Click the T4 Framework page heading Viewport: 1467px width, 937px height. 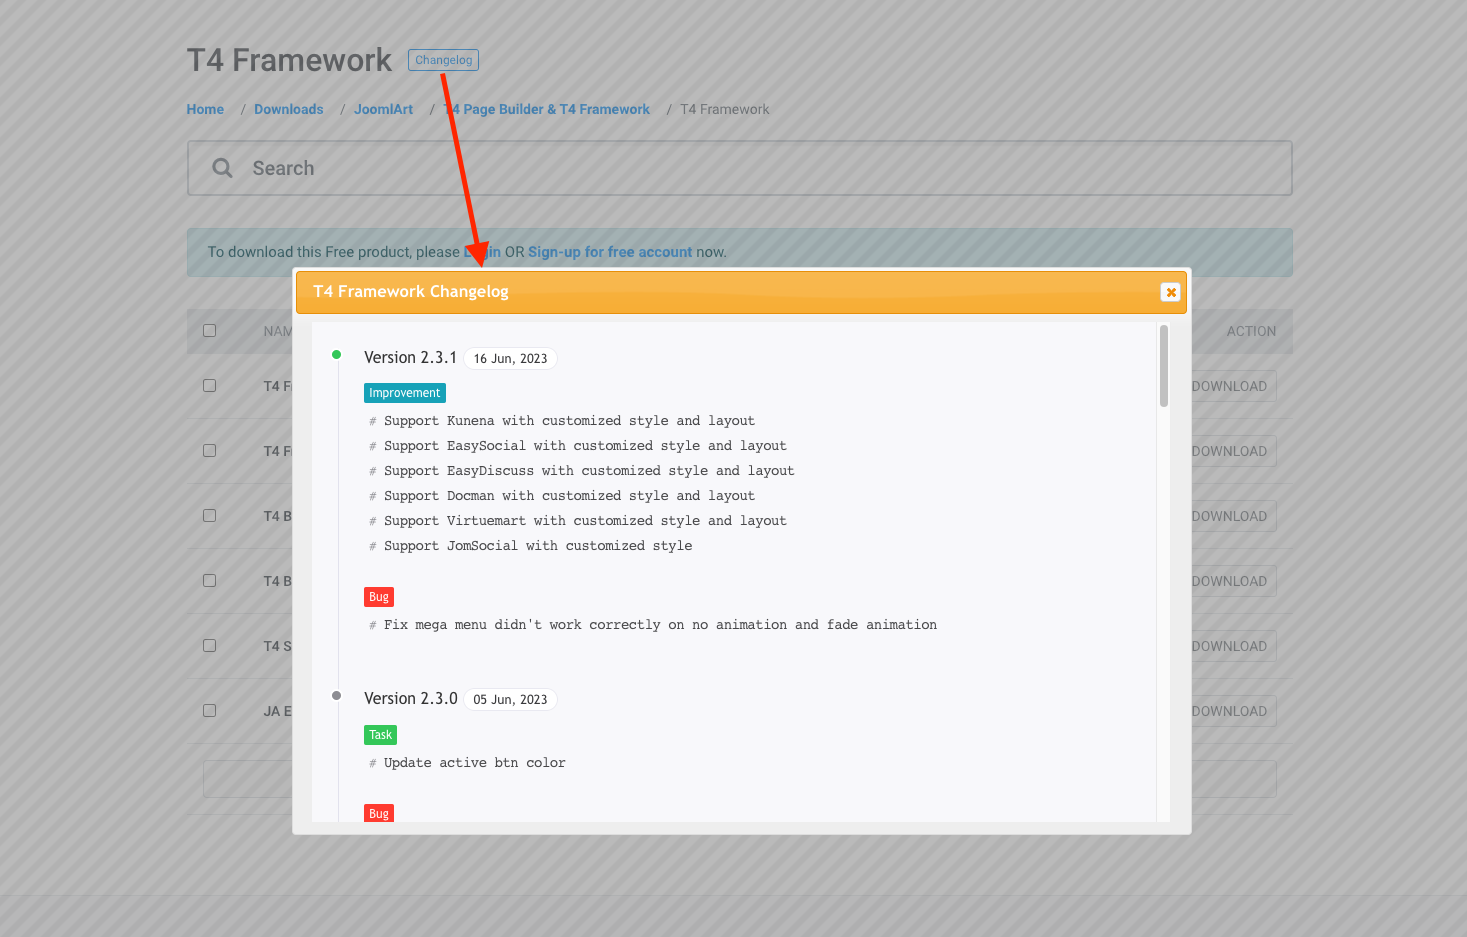coord(289,60)
